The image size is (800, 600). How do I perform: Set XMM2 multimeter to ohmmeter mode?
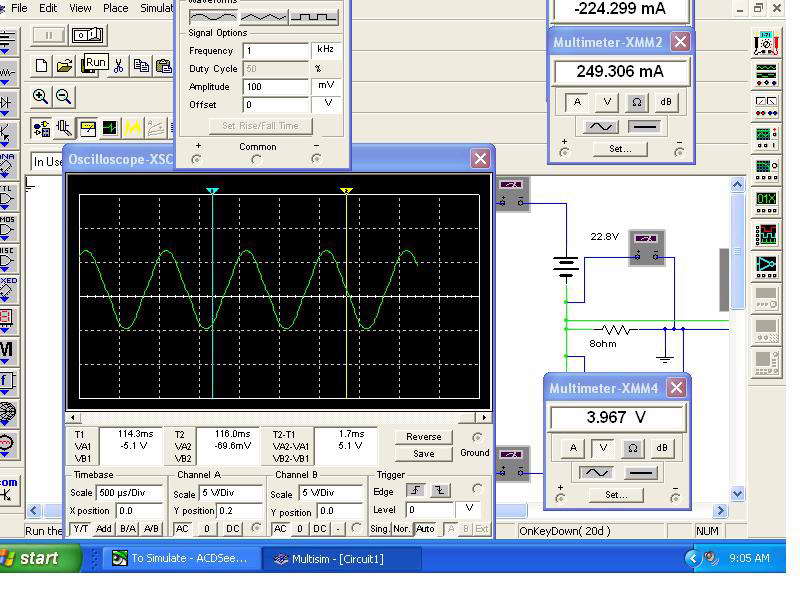click(637, 102)
